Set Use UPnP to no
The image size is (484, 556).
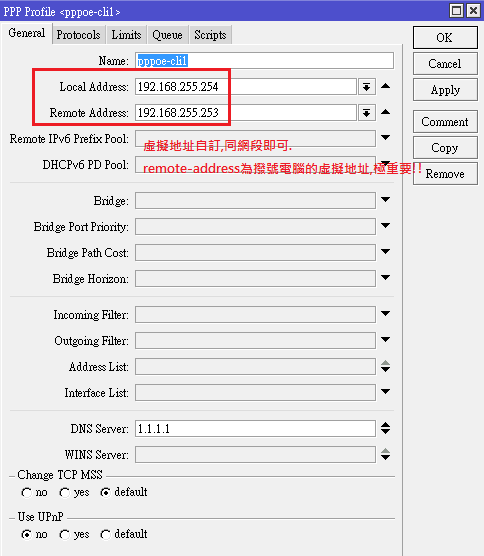[27, 535]
